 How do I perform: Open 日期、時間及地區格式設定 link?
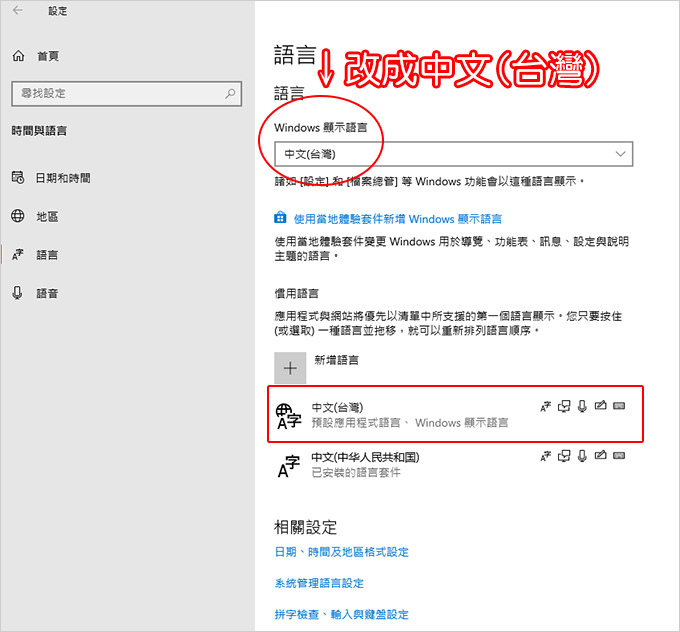[x=342, y=552]
